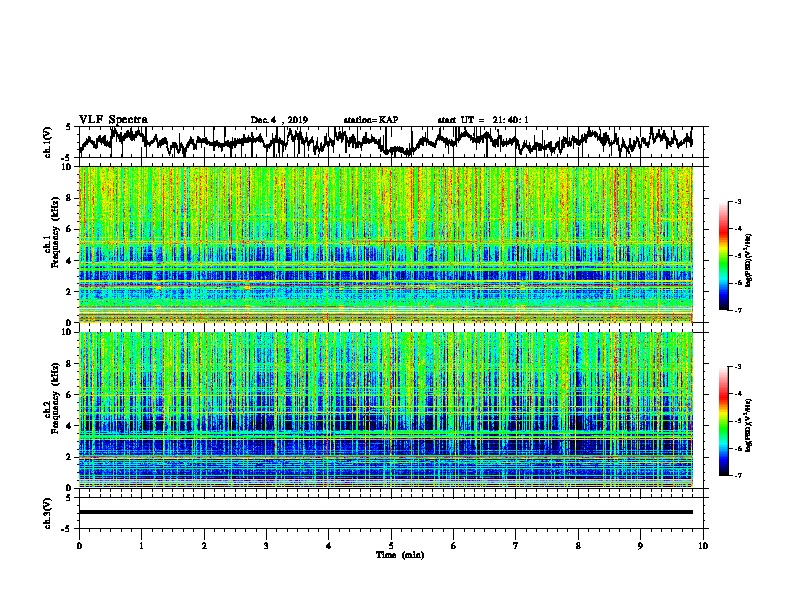Click the ch.2 spectrogram color scale bar
Screen dimensions: 792x612
pyautogui.click(x=724, y=421)
